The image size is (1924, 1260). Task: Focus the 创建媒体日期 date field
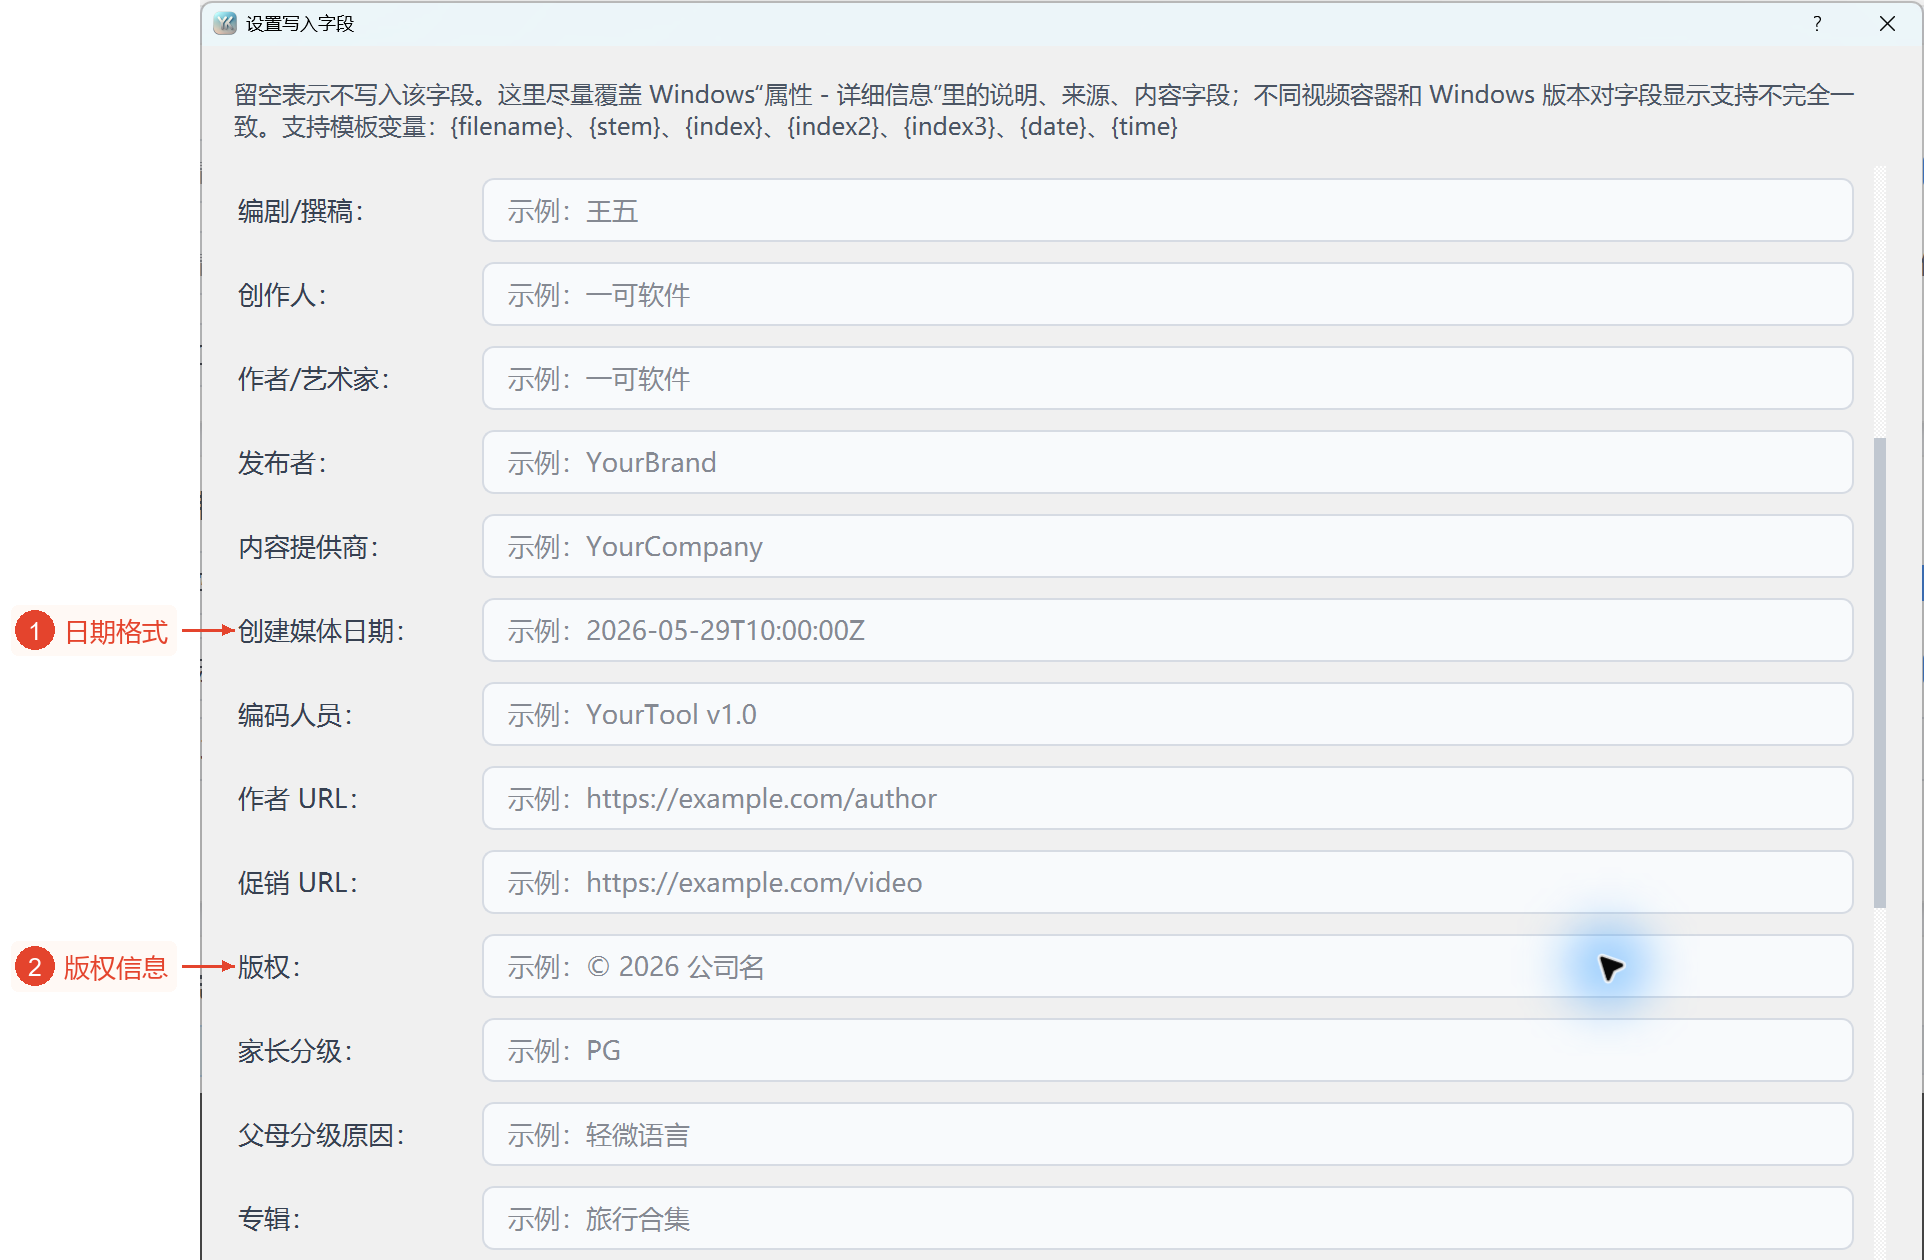(x=1167, y=630)
